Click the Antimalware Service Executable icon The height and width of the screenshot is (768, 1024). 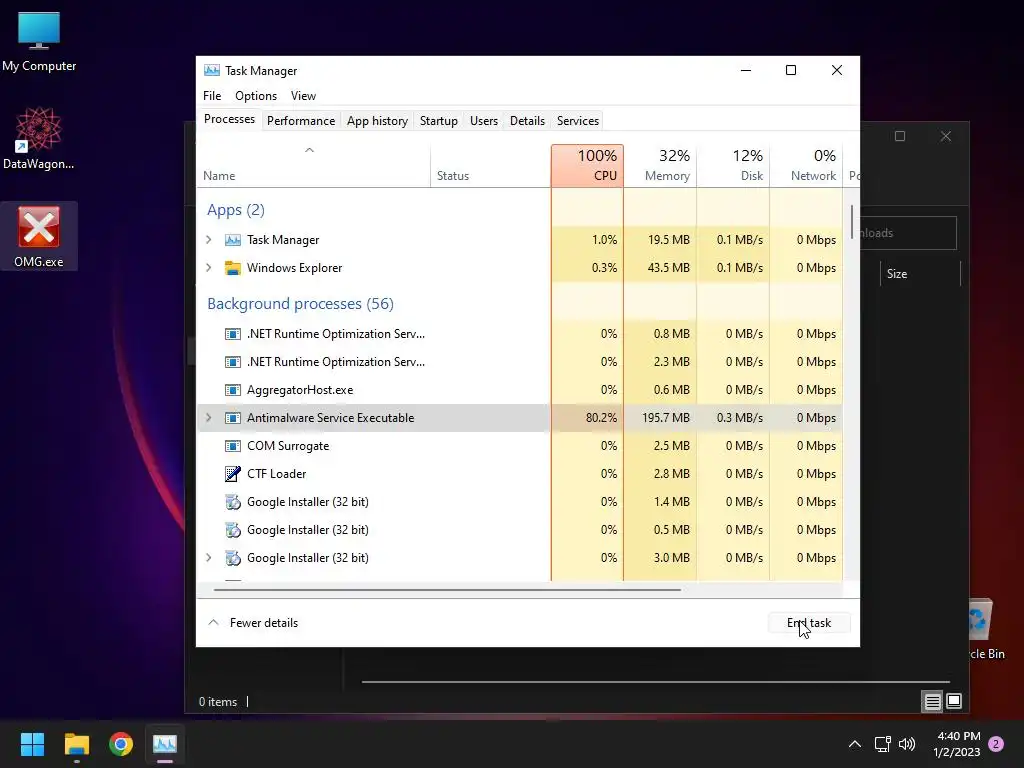tap(232, 418)
